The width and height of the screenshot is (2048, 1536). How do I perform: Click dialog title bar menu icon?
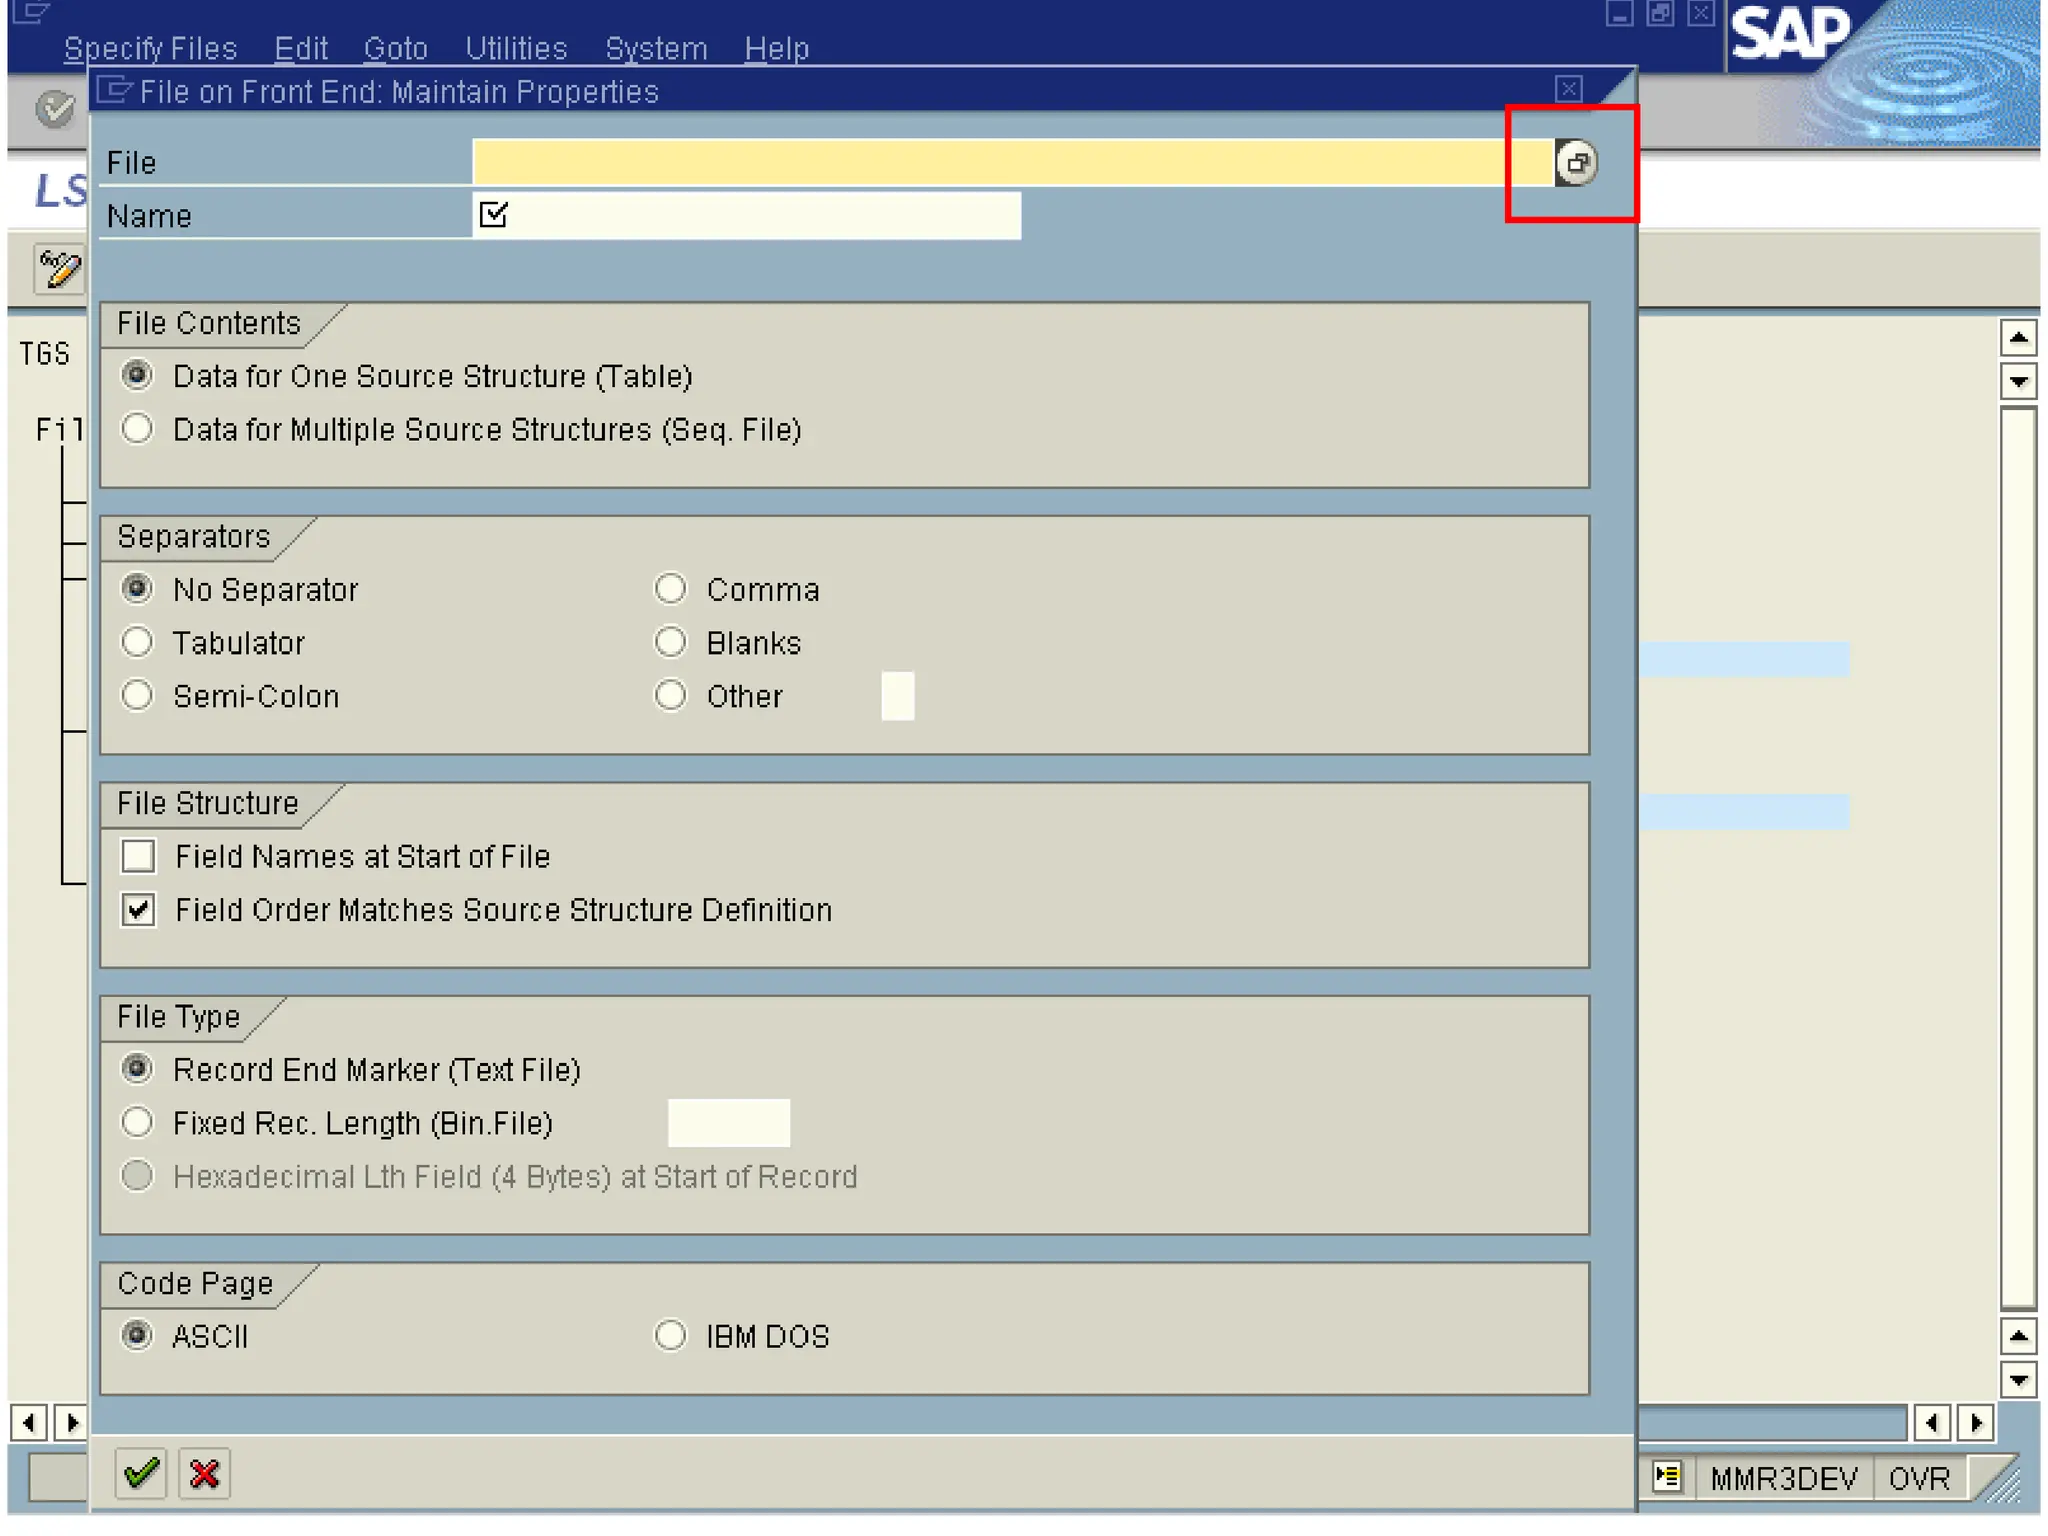click(115, 91)
